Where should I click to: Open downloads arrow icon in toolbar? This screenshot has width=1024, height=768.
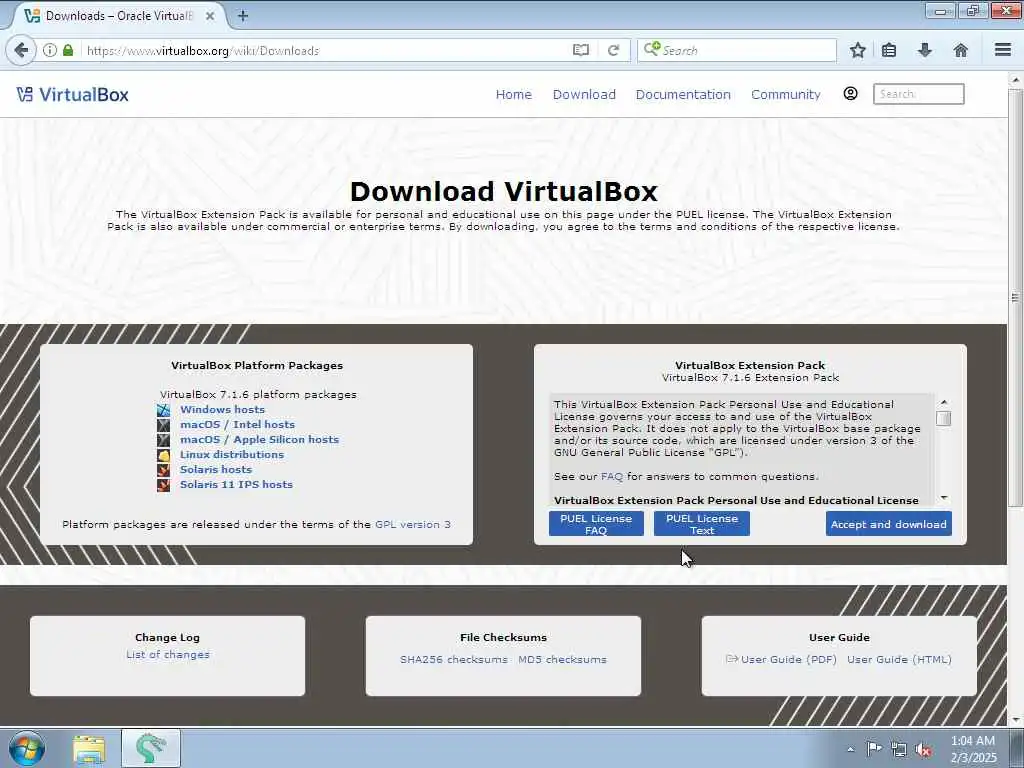925,50
